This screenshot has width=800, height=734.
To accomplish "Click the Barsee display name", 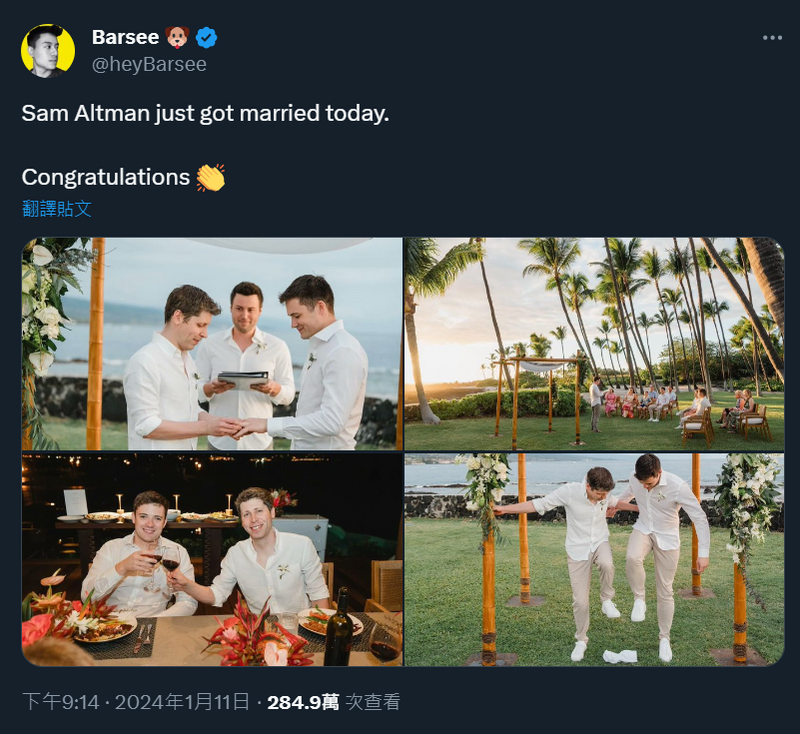I will (x=125, y=37).
